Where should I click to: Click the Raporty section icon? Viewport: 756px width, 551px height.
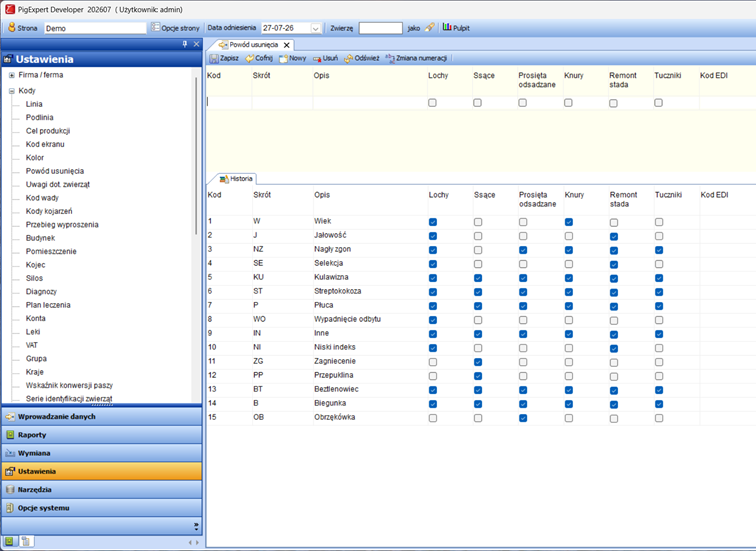point(10,435)
